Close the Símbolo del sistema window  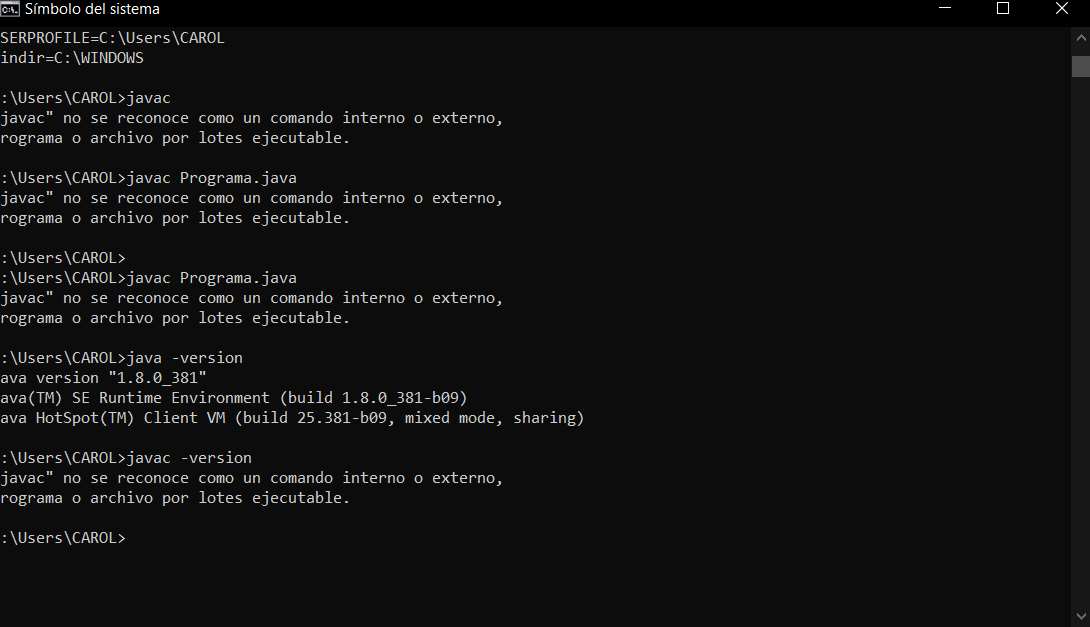click(1060, 9)
